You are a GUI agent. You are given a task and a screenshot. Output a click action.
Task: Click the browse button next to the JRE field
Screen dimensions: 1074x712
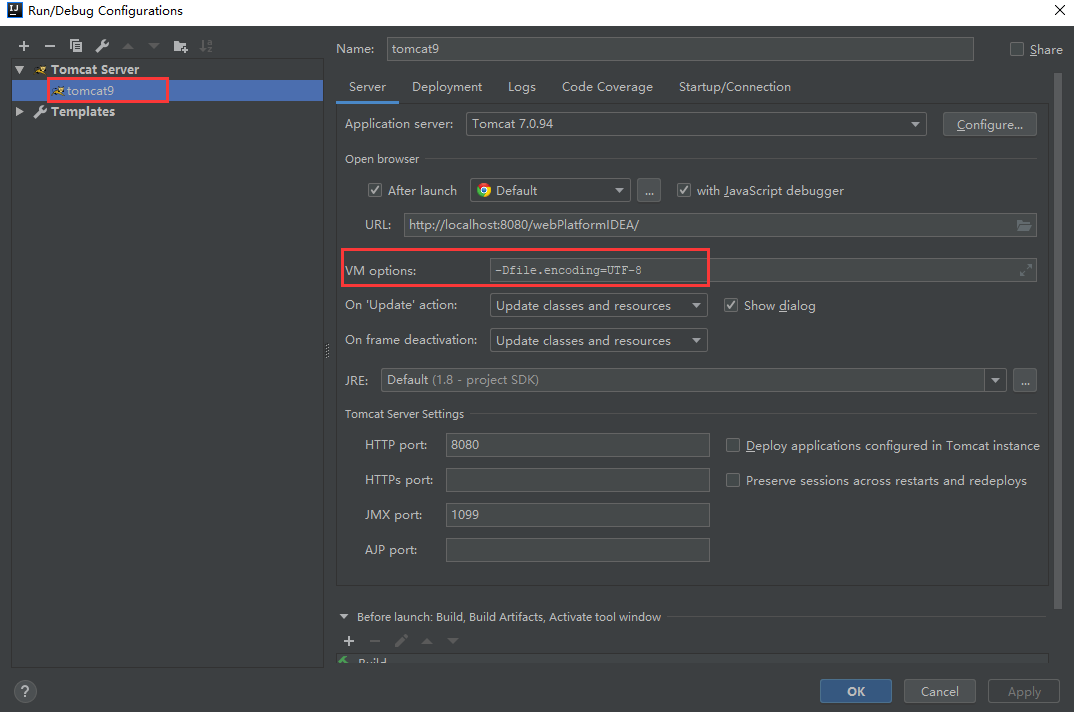pyautogui.click(x=1025, y=380)
